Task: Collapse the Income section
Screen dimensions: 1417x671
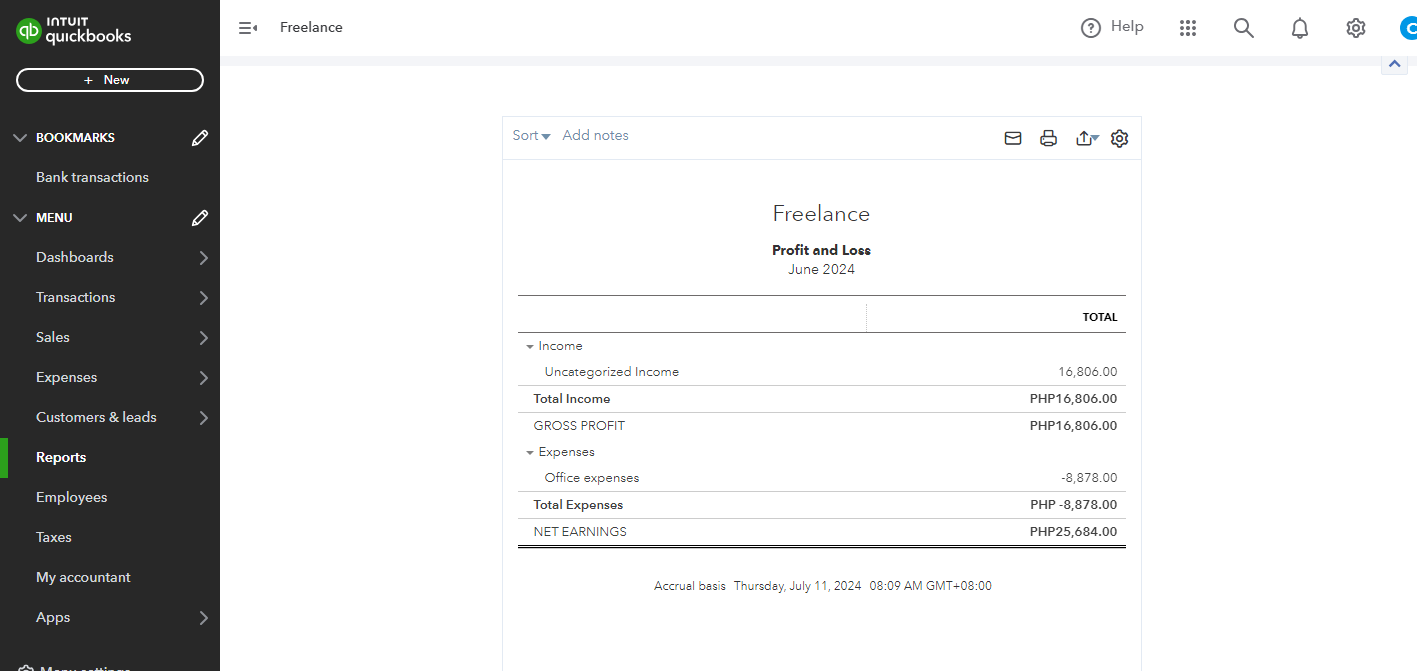Action: pos(530,347)
